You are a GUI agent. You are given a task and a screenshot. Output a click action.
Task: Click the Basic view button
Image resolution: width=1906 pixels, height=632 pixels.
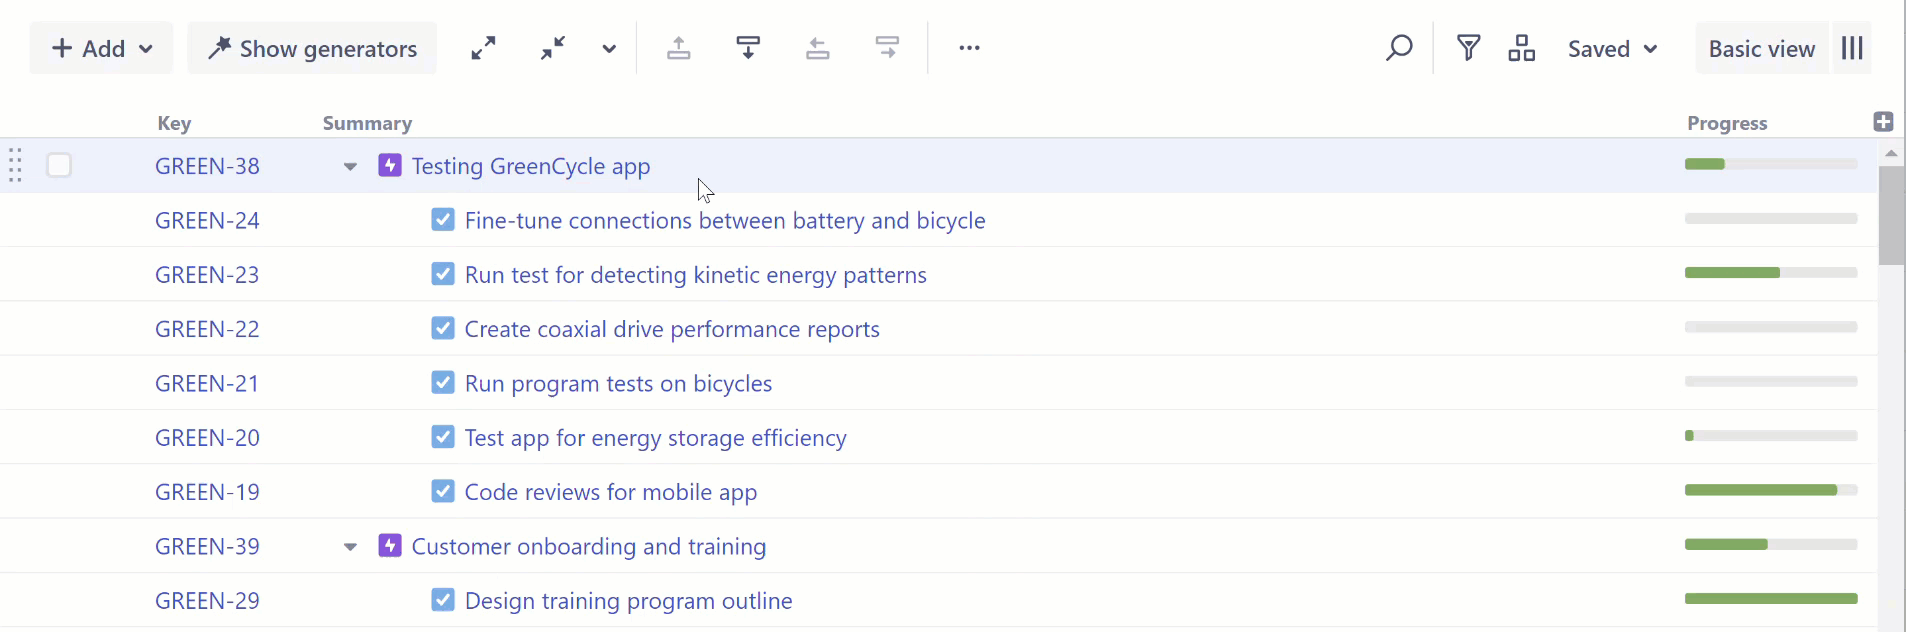click(1761, 49)
